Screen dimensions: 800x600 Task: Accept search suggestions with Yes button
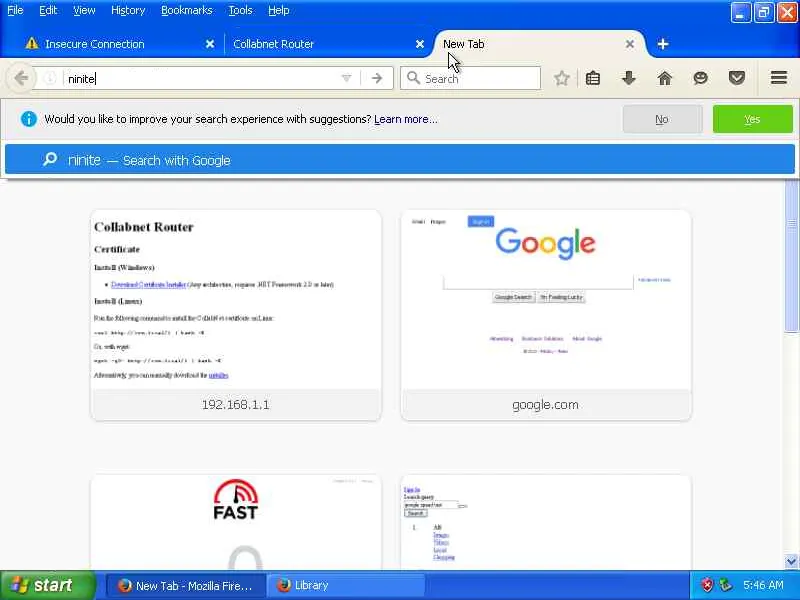(752, 119)
